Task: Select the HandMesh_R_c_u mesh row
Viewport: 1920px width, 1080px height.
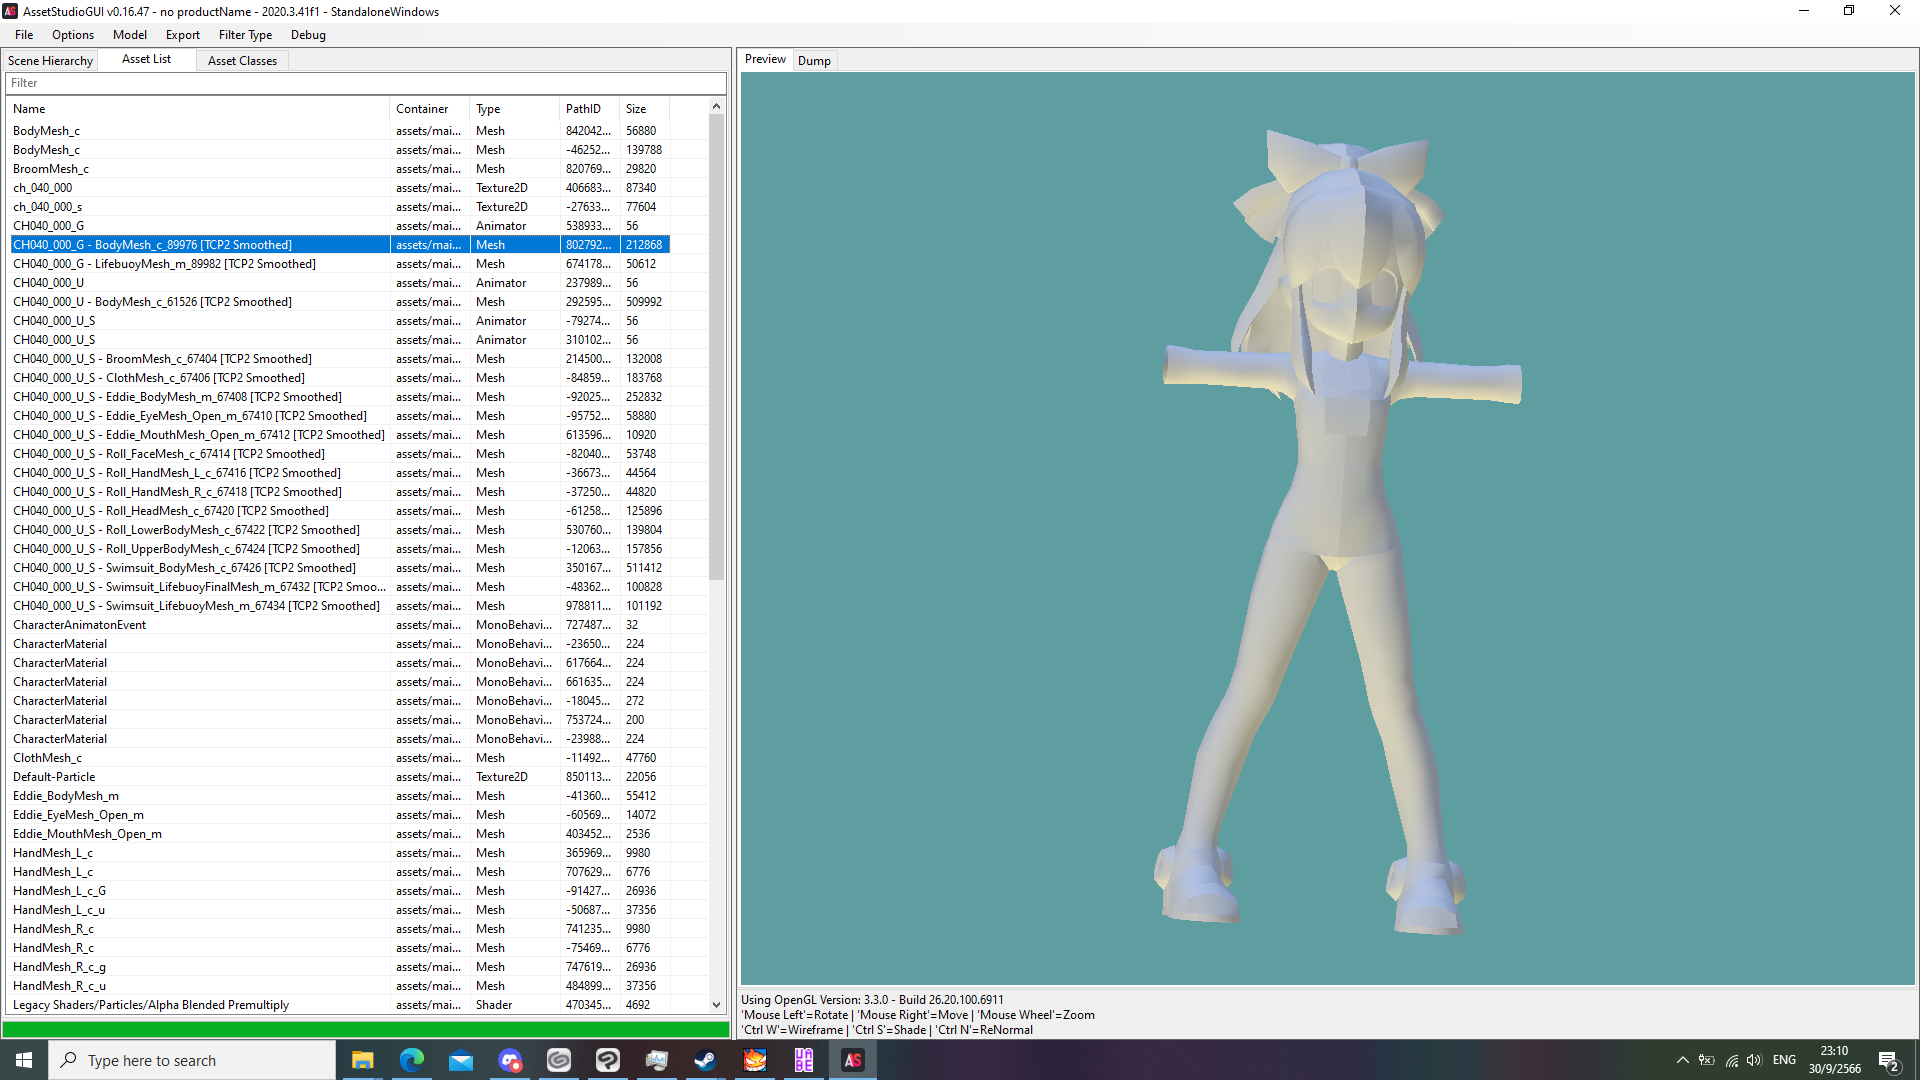Action: (340, 986)
